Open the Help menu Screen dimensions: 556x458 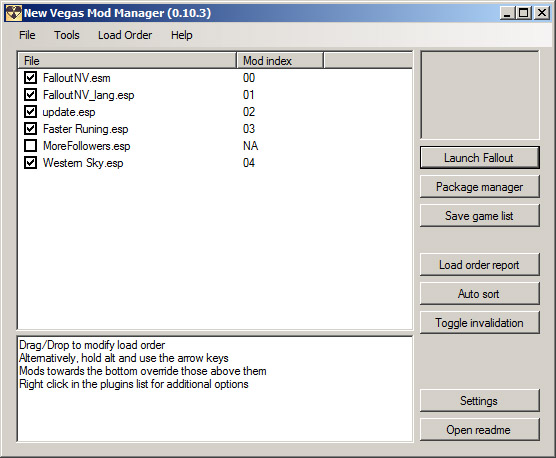coord(182,35)
